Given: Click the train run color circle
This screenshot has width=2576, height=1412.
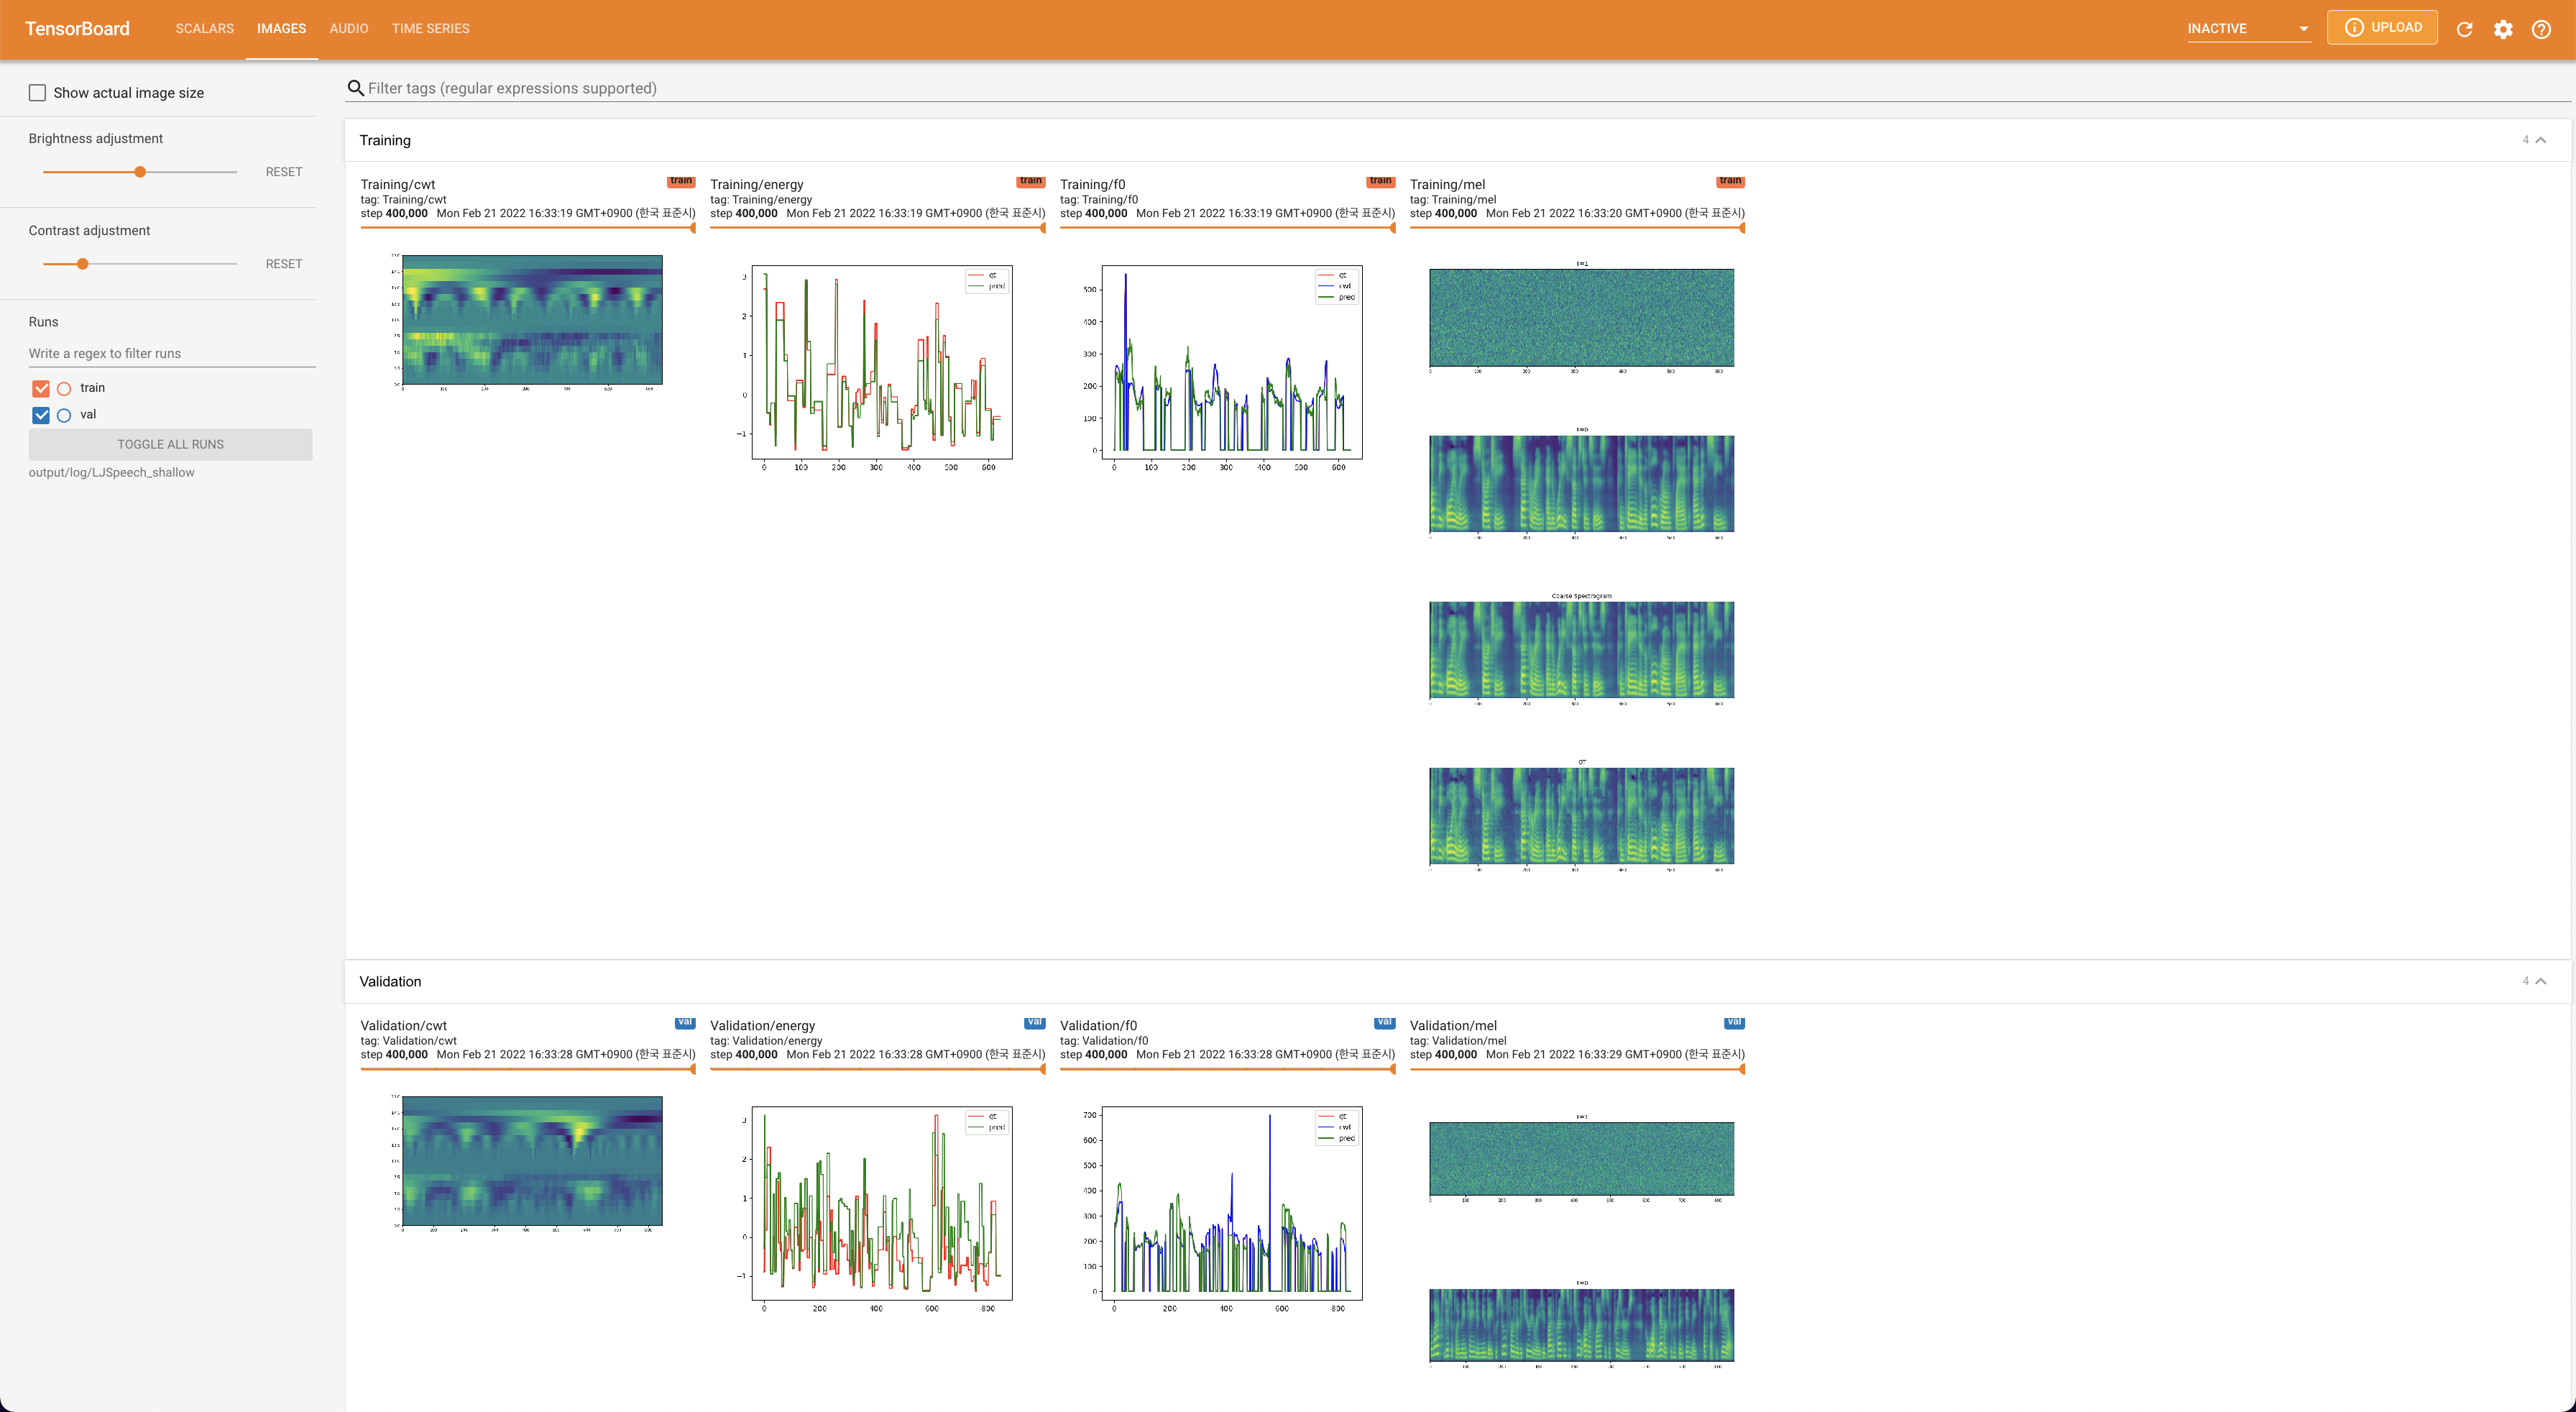Looking at the screenshot, I should pos(64,388).
